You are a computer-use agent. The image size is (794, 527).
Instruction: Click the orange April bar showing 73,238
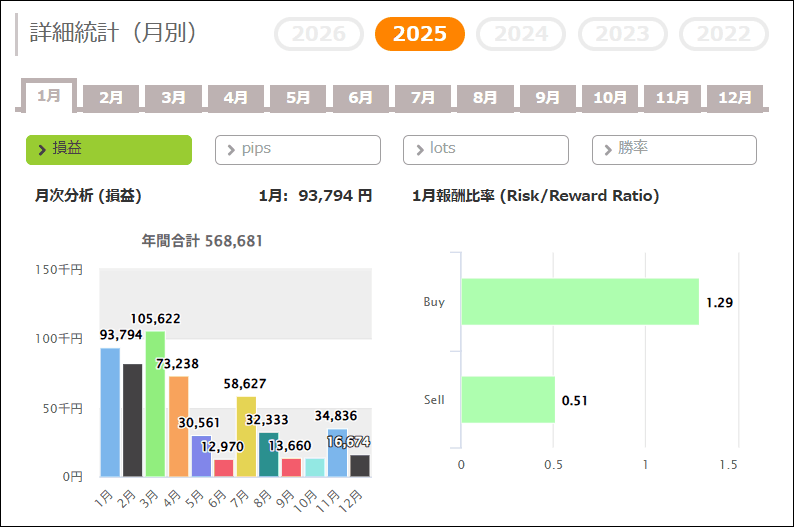click(x=178, y=427)
